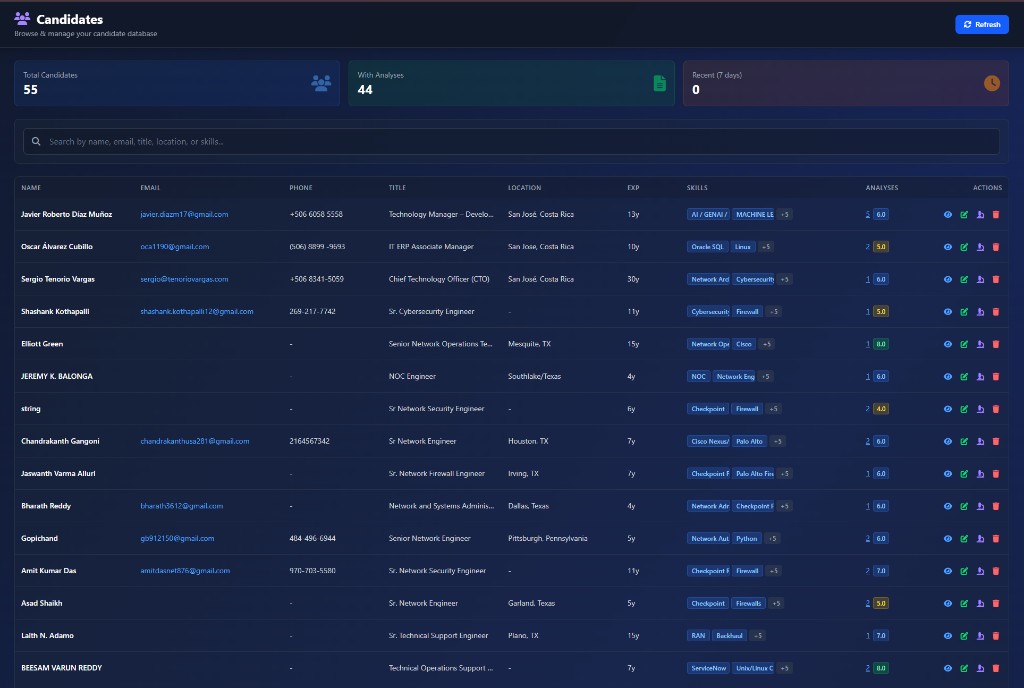Viewport: 1024px width, 688px height.
Task: Click analyses count for Gopichand
Action: 868,539
